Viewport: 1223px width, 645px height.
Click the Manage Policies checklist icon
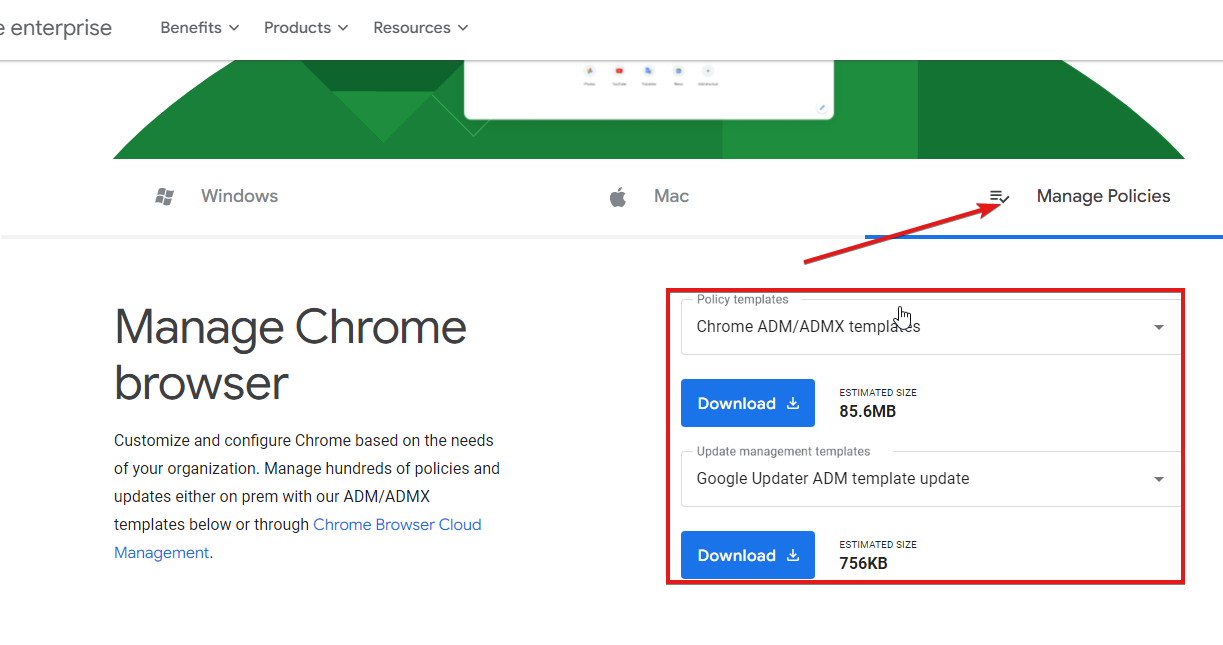tap(1000, 197)
